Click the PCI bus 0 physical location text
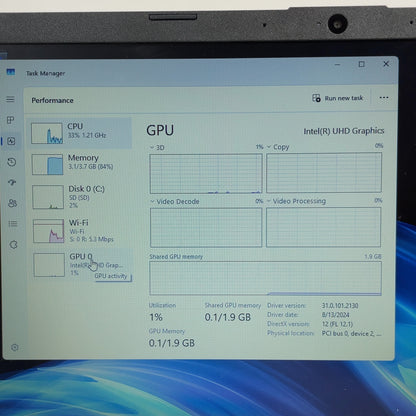Image resolution: width=416 pixels, height=416 pixels. 352,333
